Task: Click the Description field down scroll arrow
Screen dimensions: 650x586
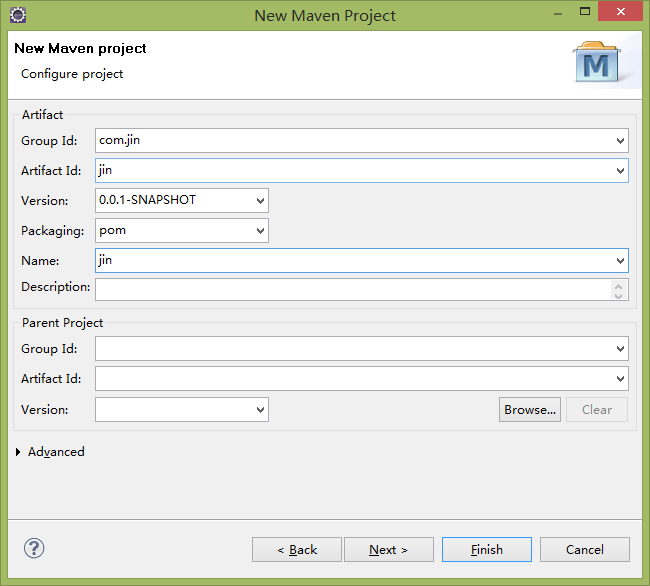Action: pos(618,295)
